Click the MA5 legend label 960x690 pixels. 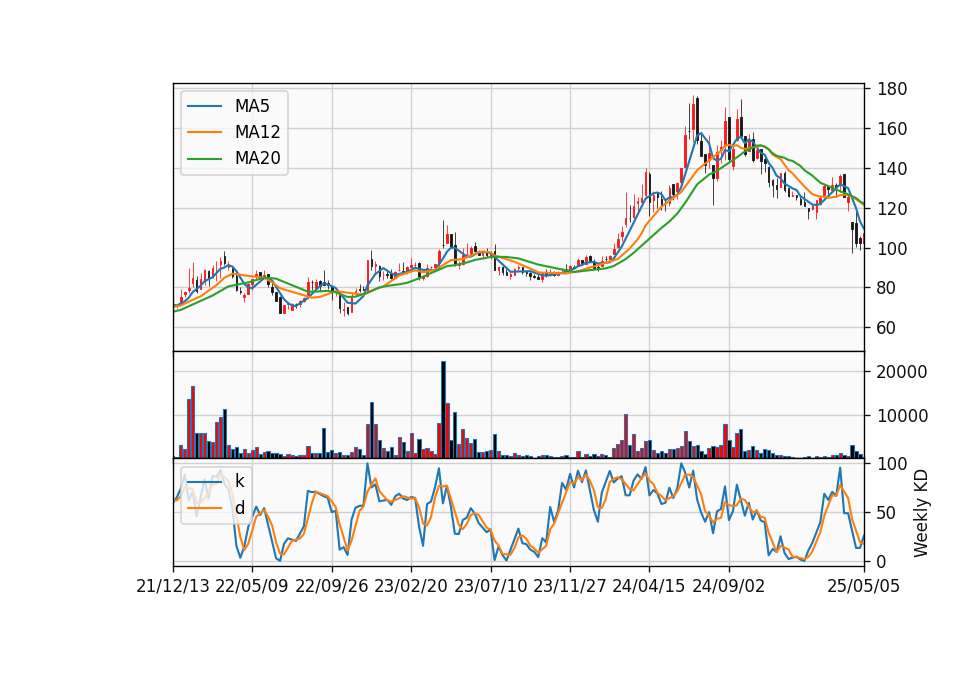(252, 106)
